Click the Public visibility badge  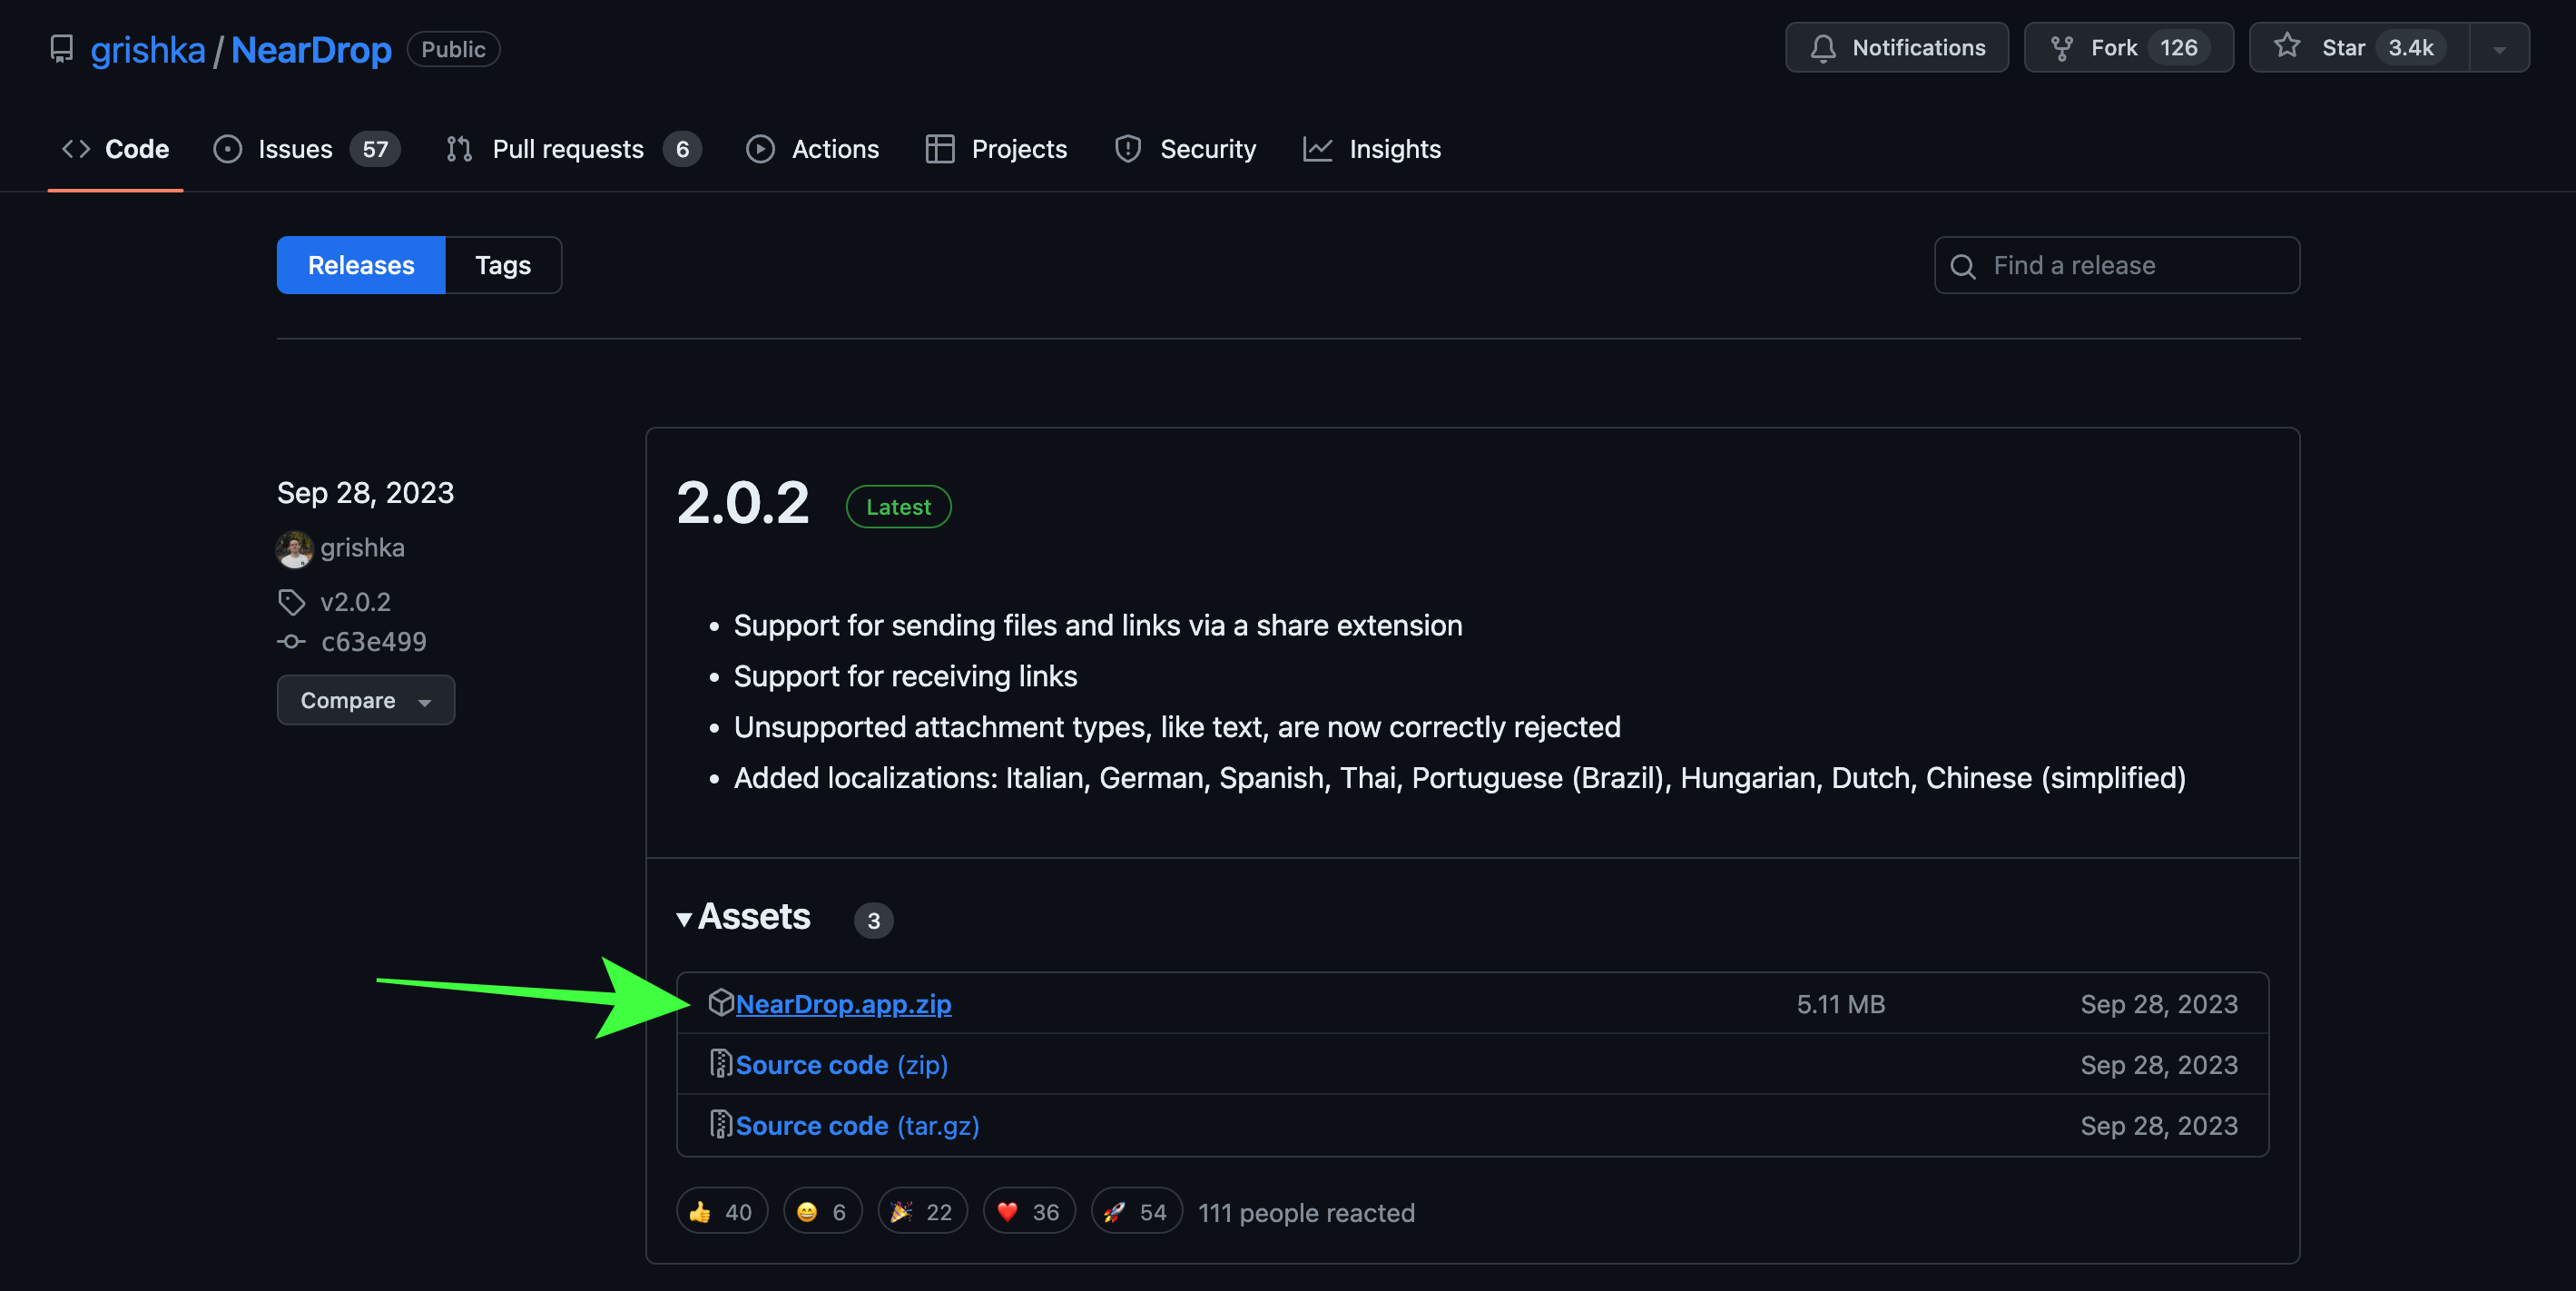point(453,49)
